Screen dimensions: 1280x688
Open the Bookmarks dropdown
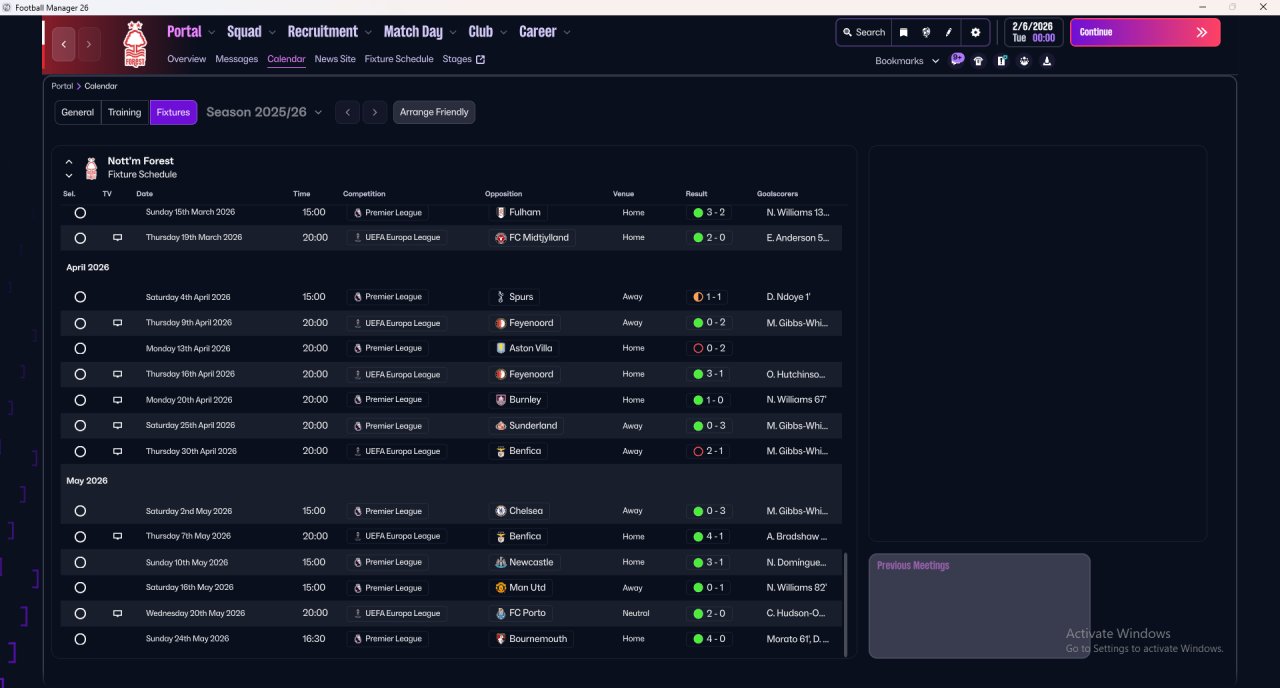pos(907,61)
